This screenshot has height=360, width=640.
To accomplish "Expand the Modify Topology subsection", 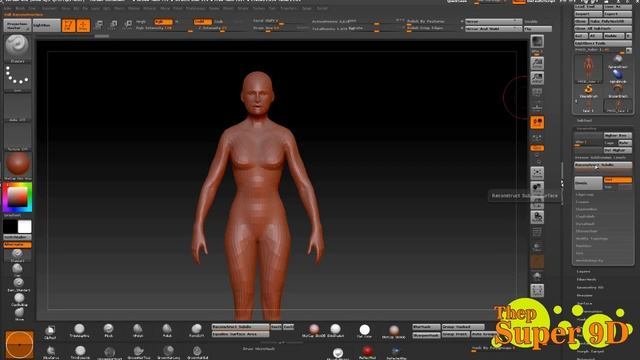I will point(592,238).
